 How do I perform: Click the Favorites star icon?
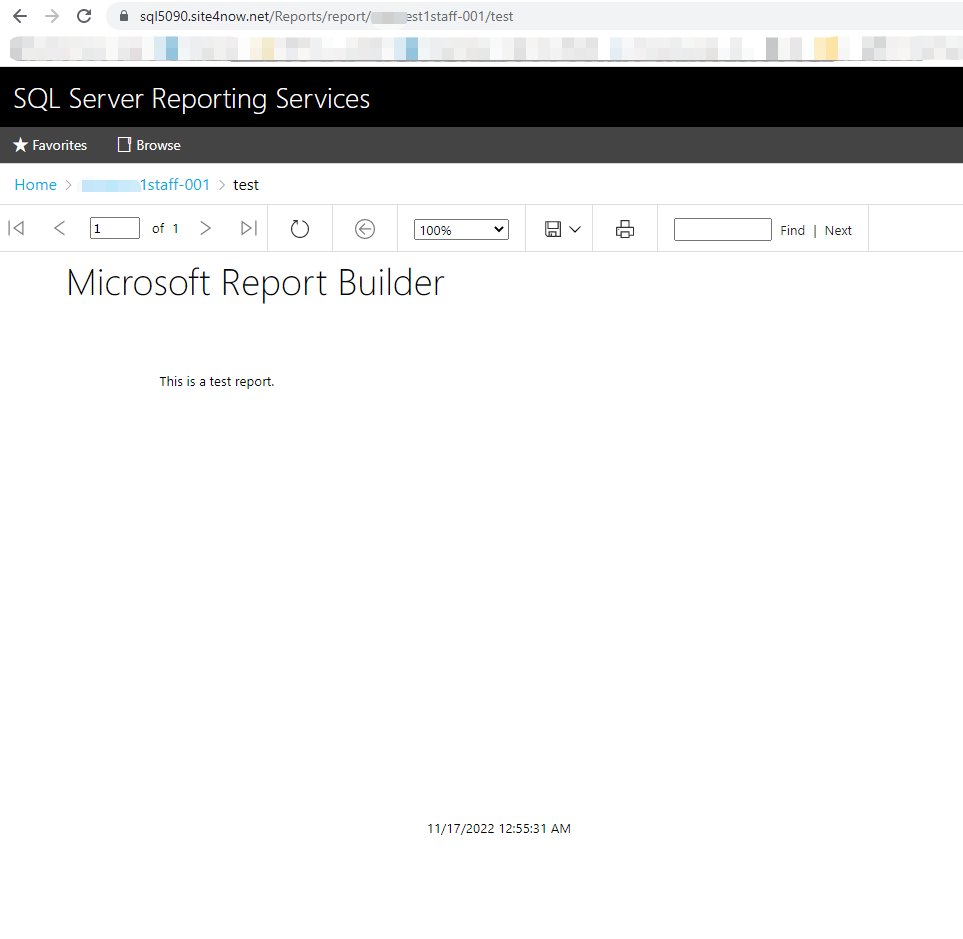click(21, 145)
